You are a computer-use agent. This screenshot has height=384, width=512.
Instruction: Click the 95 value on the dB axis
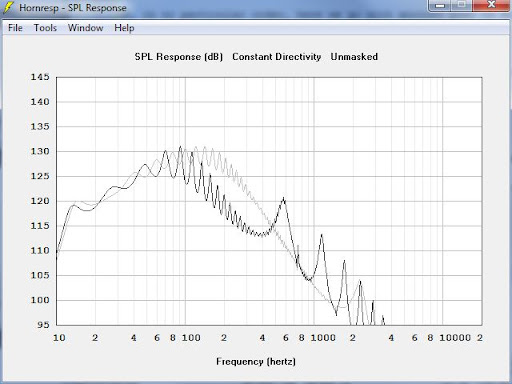click(x=43, y=325)
